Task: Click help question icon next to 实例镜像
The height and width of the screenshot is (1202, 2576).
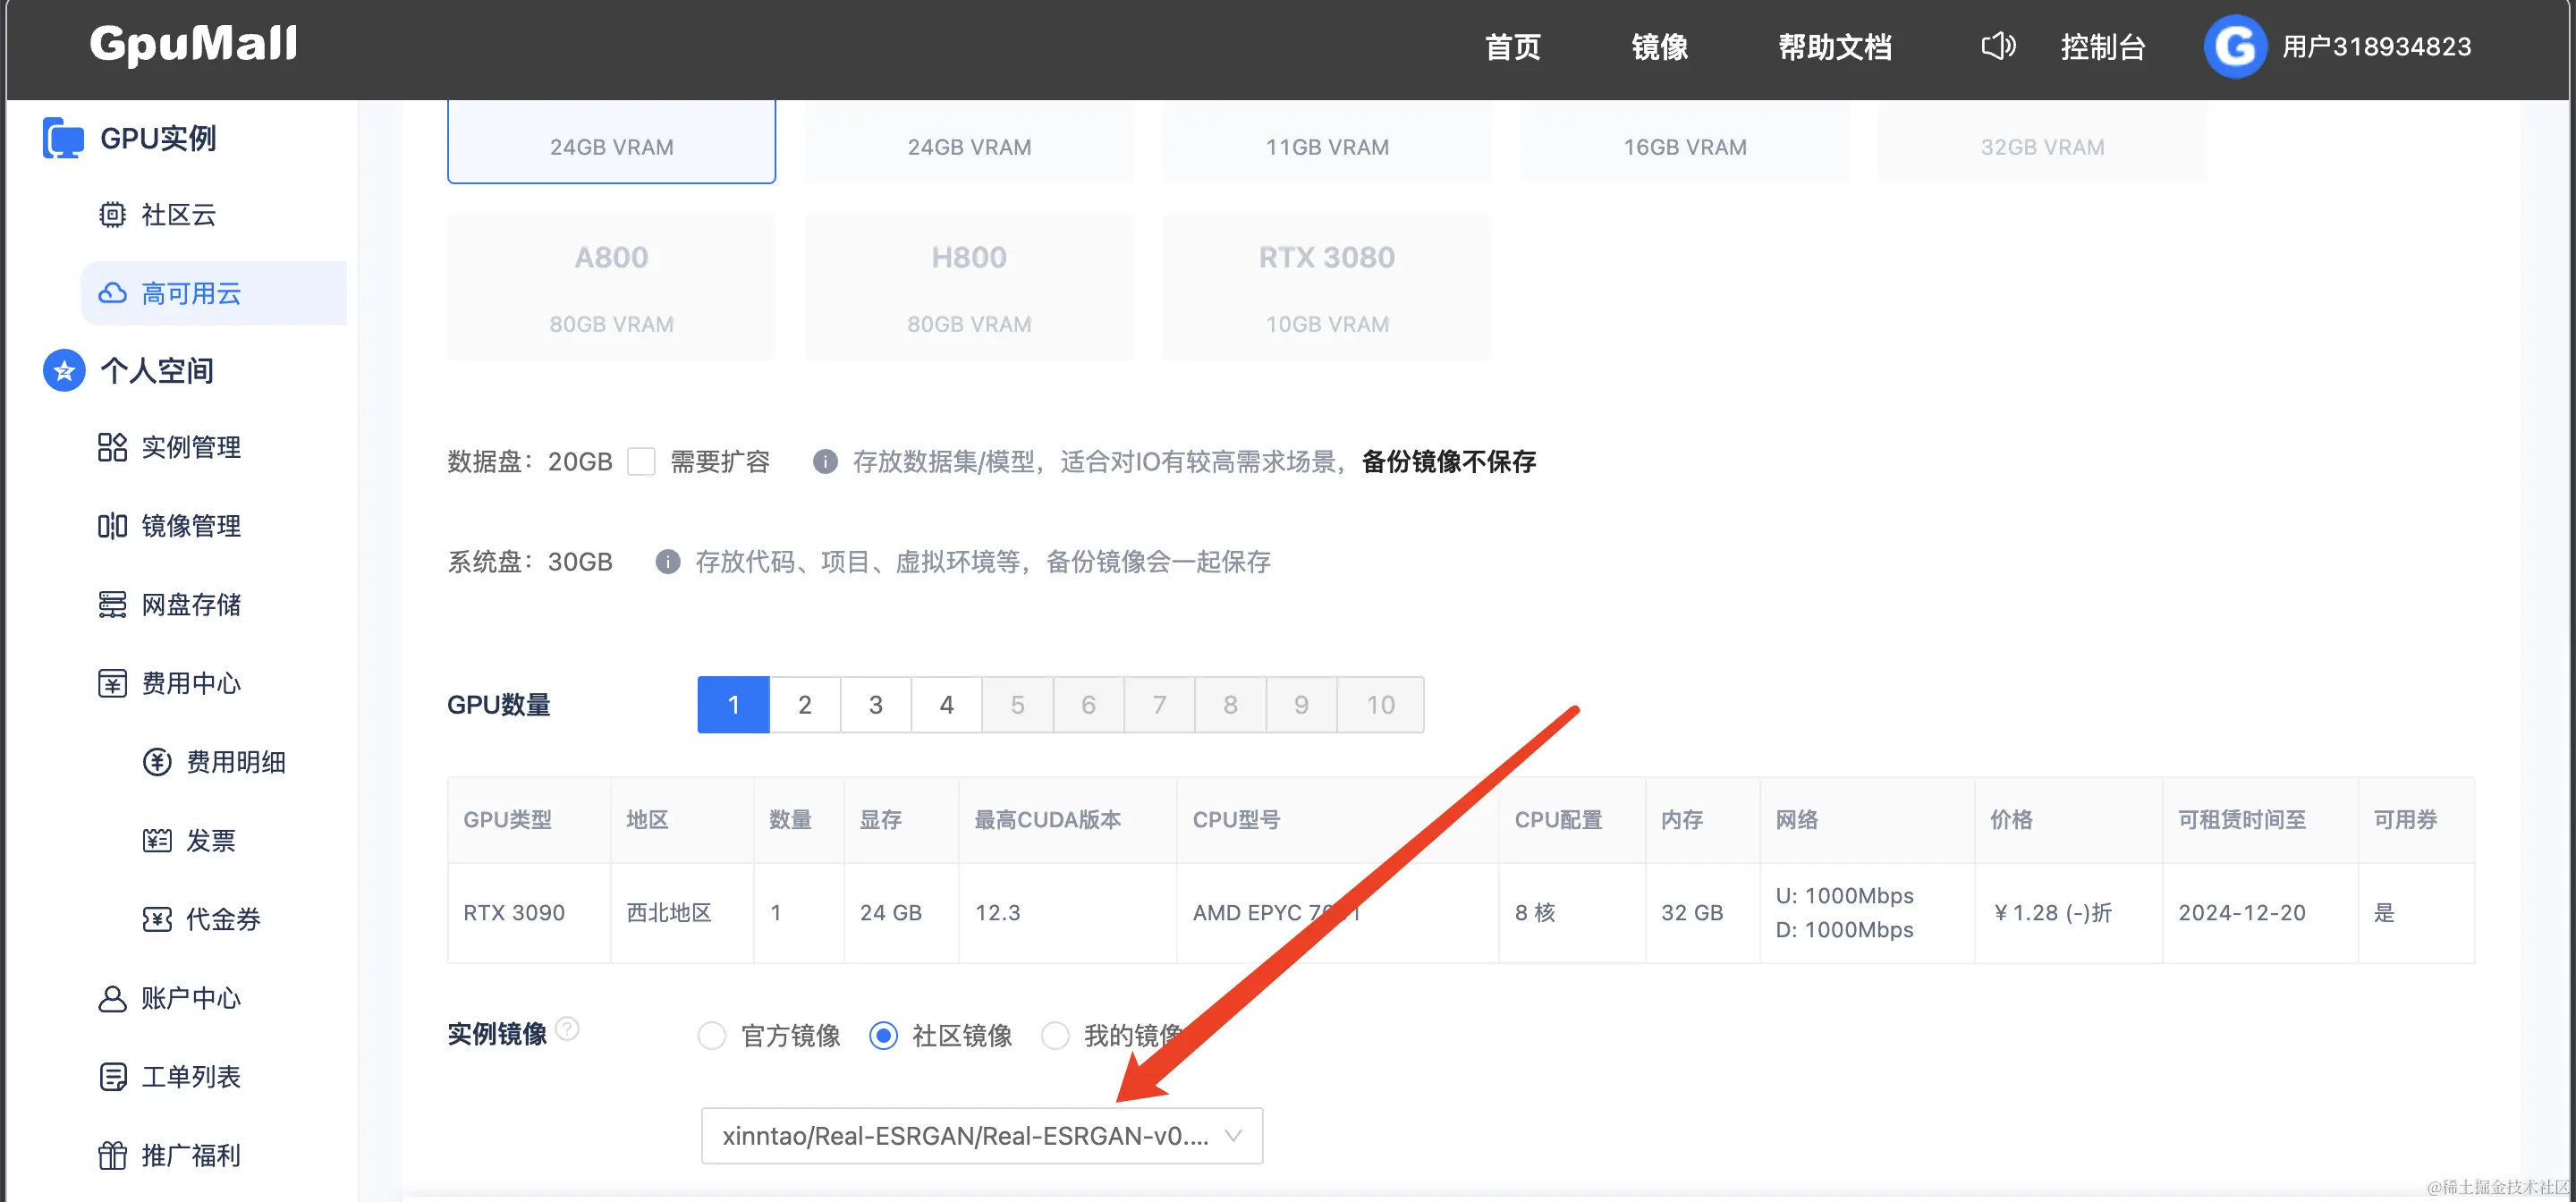Action: (567, 1028)
